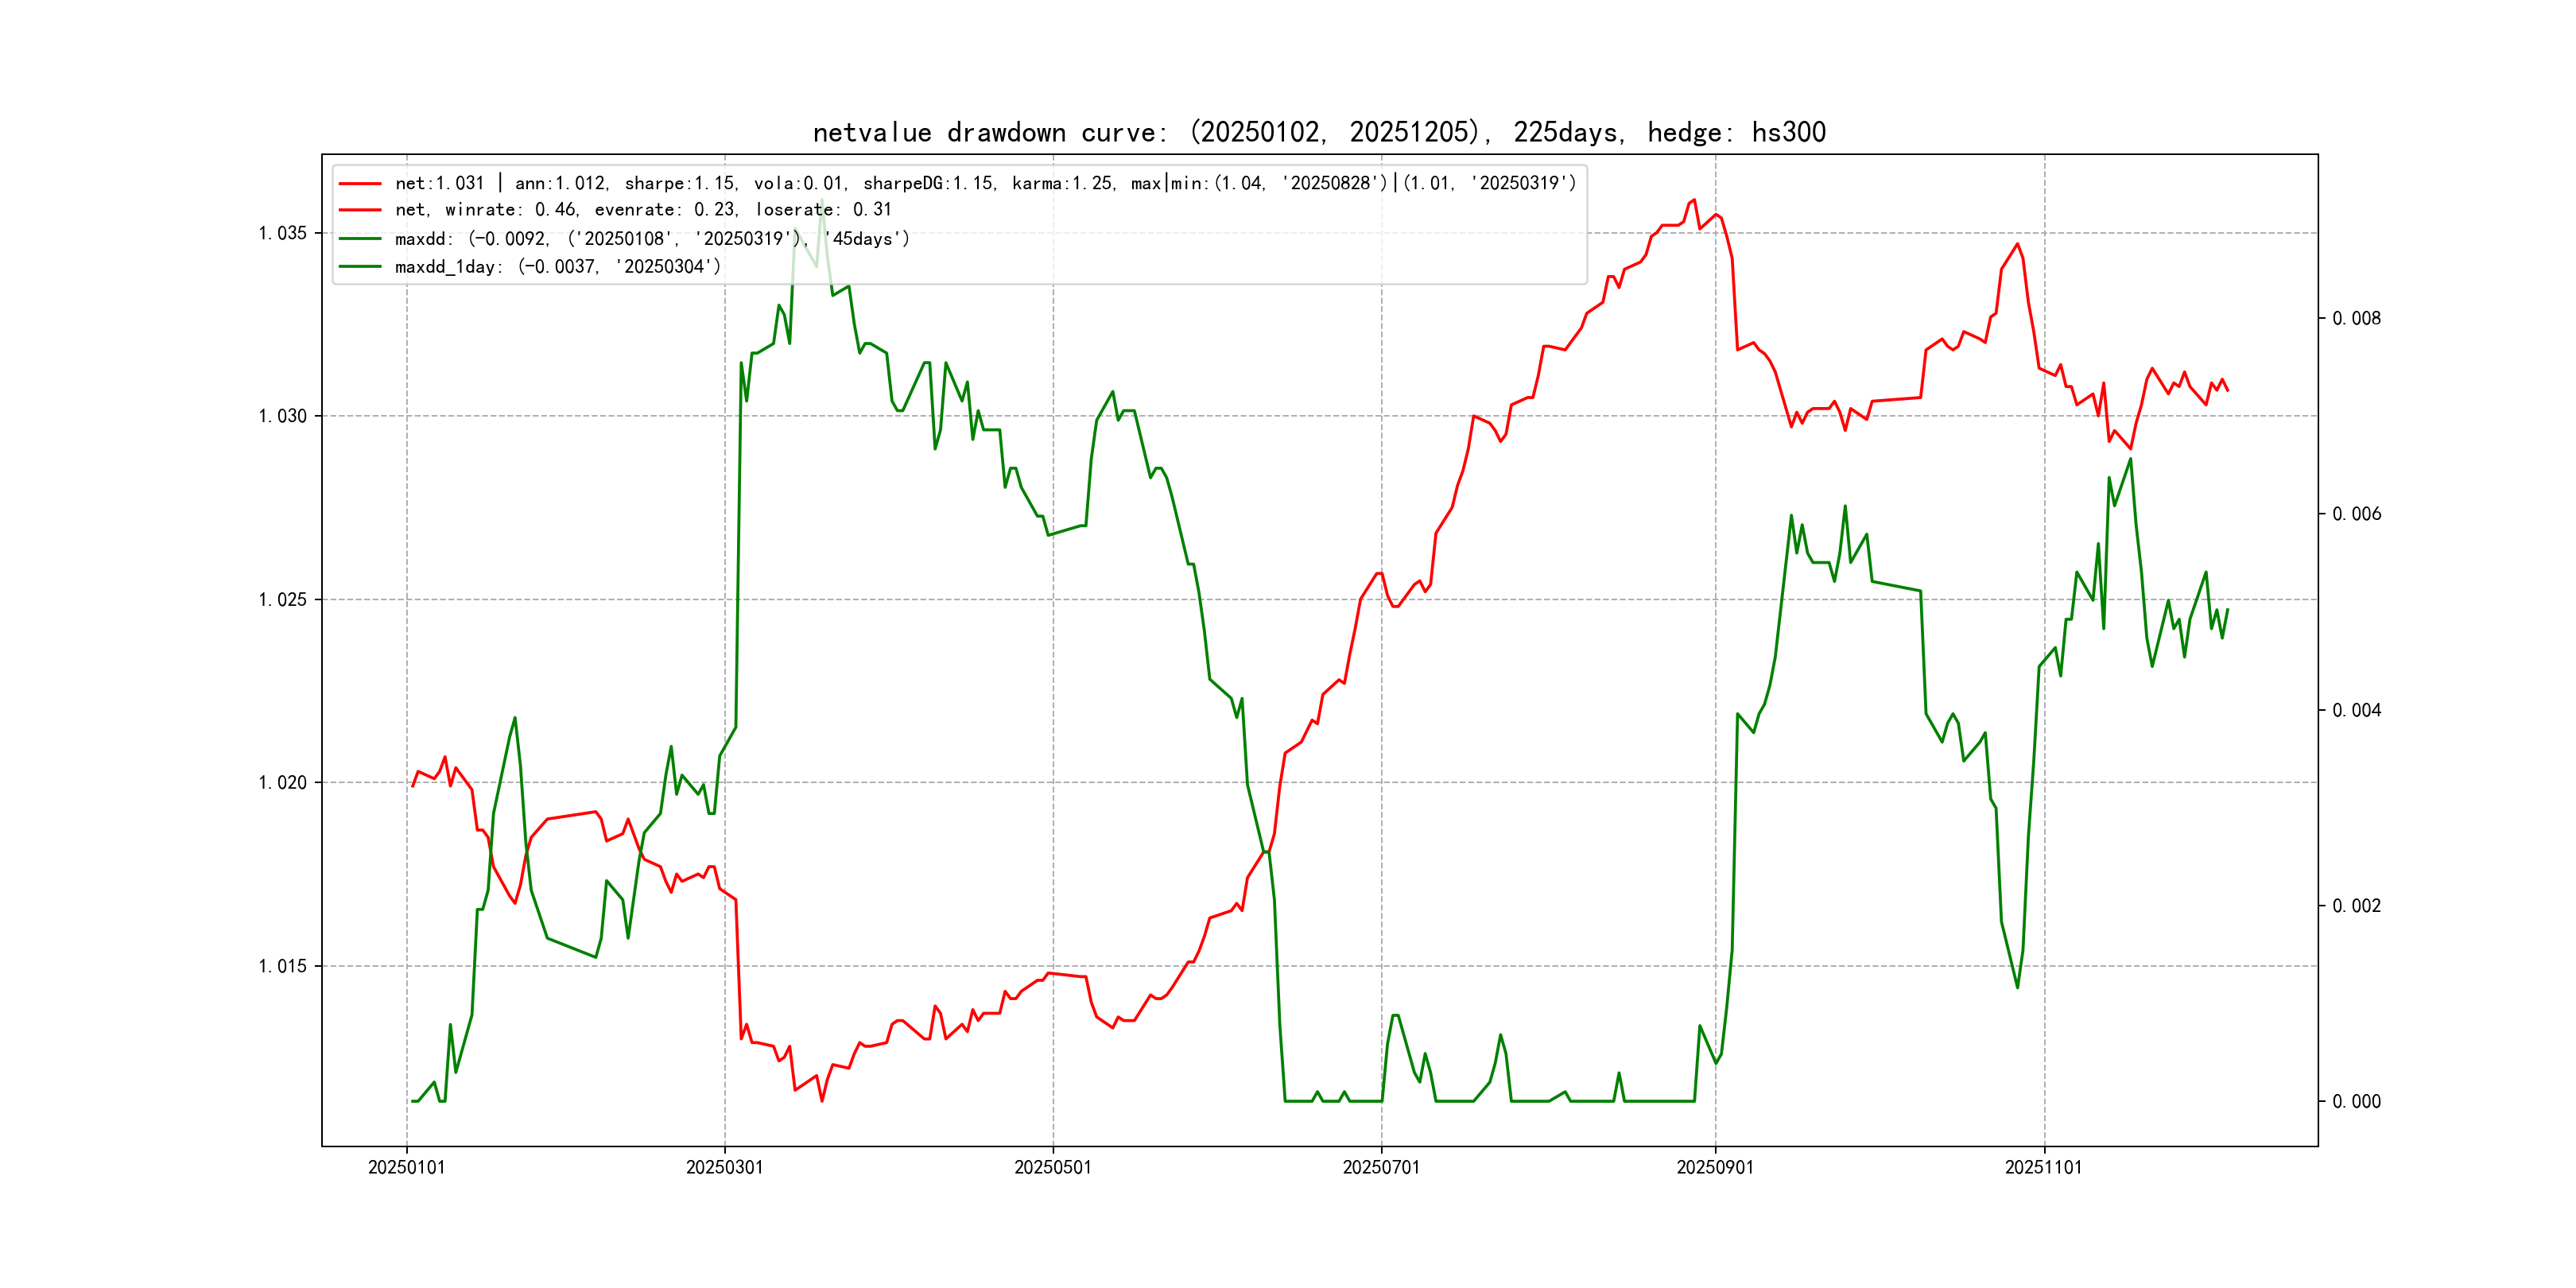Click the 0.004 right axis tick label
This screenshot has height=1288, width=2576.
click(2356, 710)
